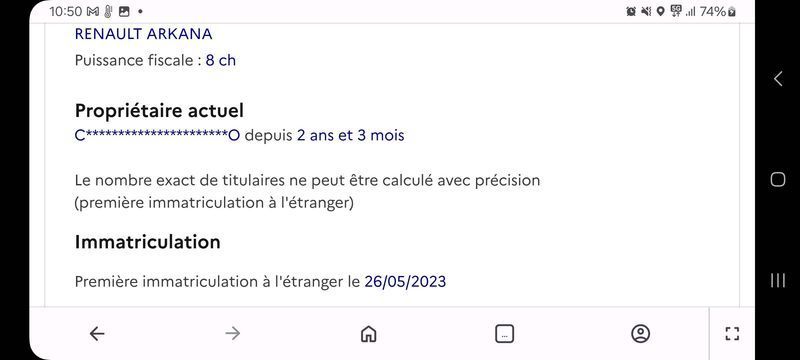Tap the masked owner name C***O
800x360 pixels.
pyautogui.click(x=157, y=136)
